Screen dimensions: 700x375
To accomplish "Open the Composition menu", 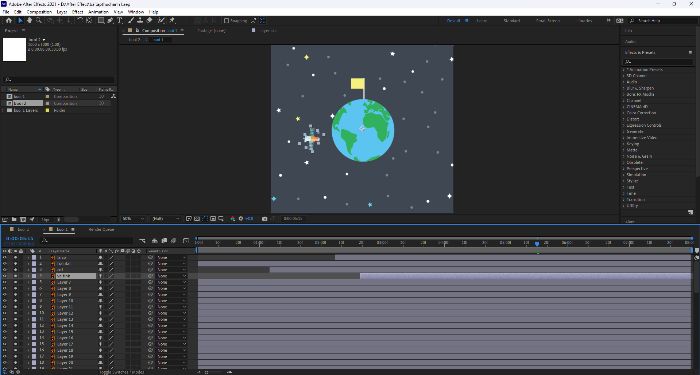I will click(39, 12).
